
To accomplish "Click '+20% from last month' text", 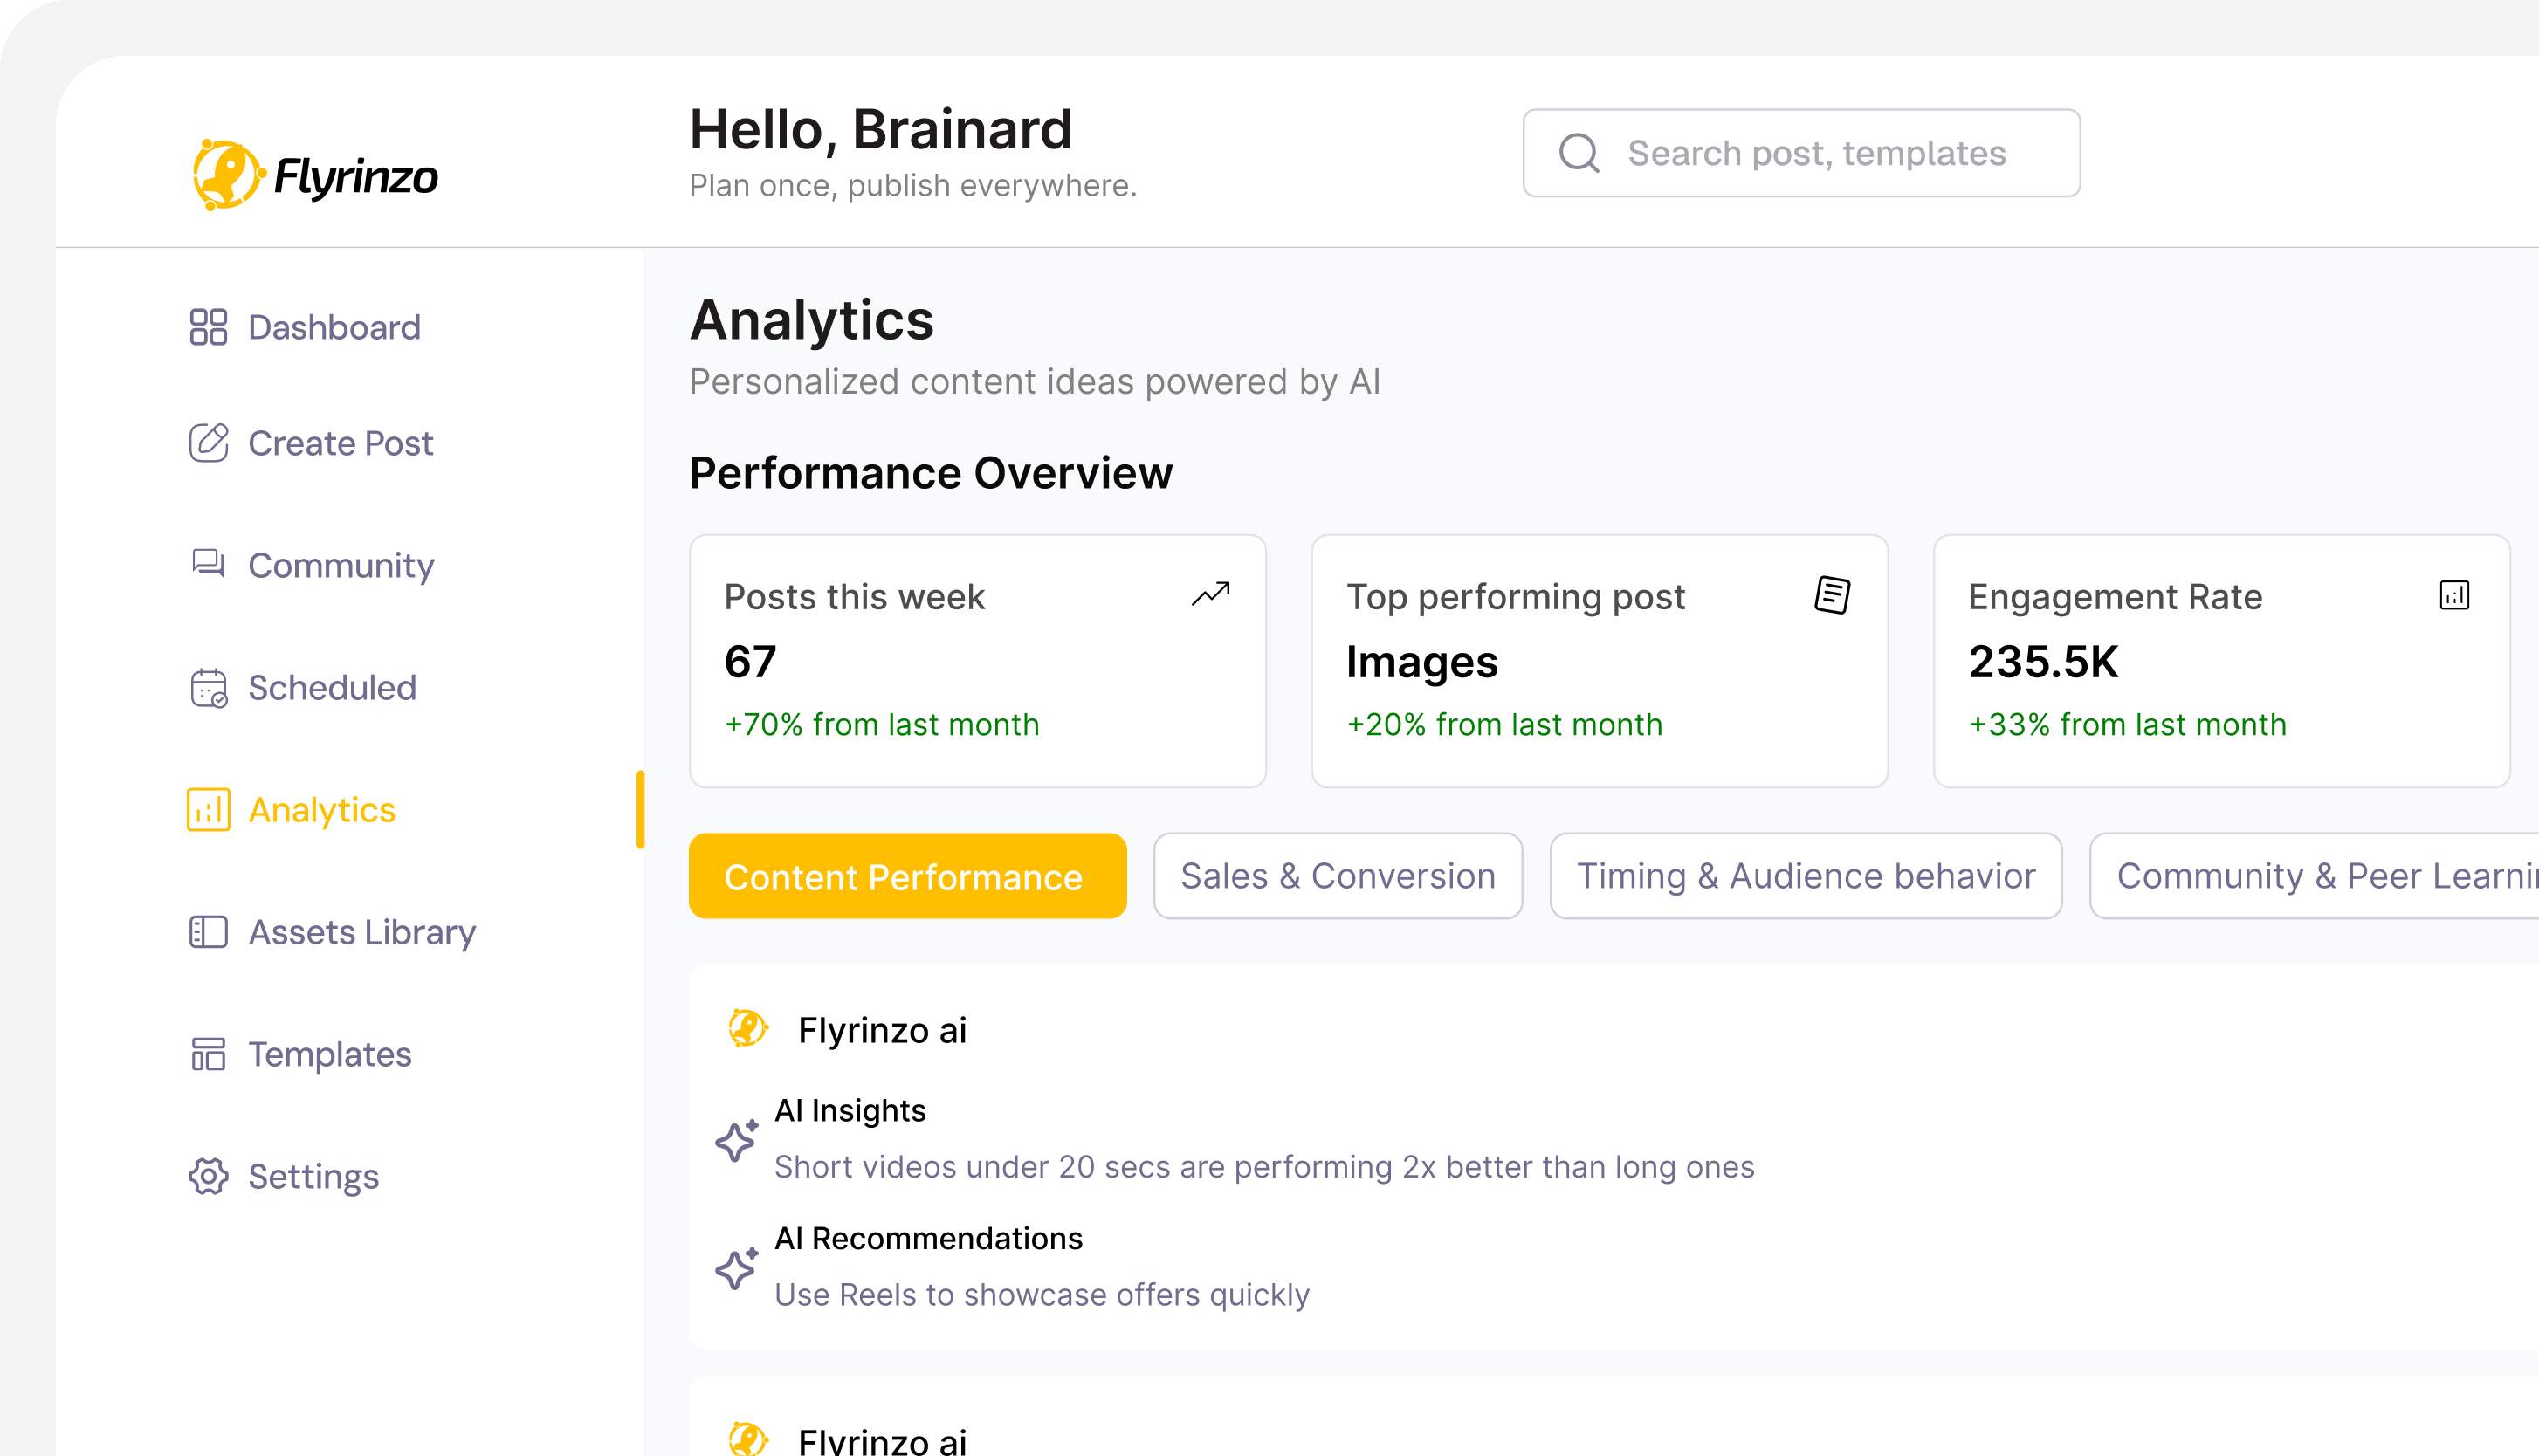I will pyautogui.click(x=1504, y=724).
